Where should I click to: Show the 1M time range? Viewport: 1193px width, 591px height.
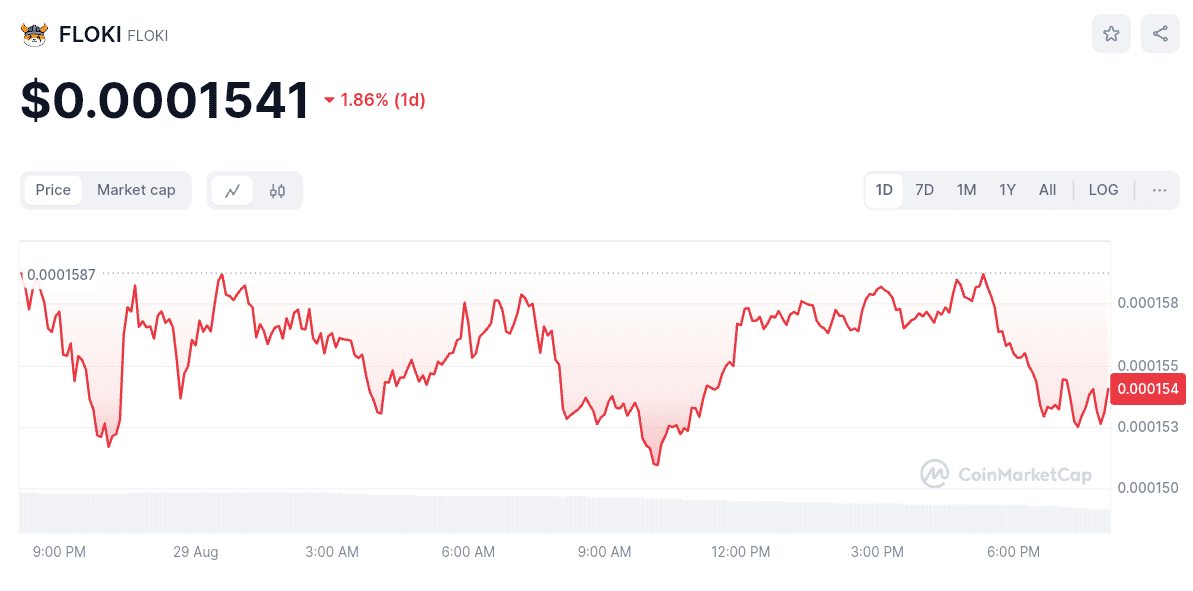966,190
